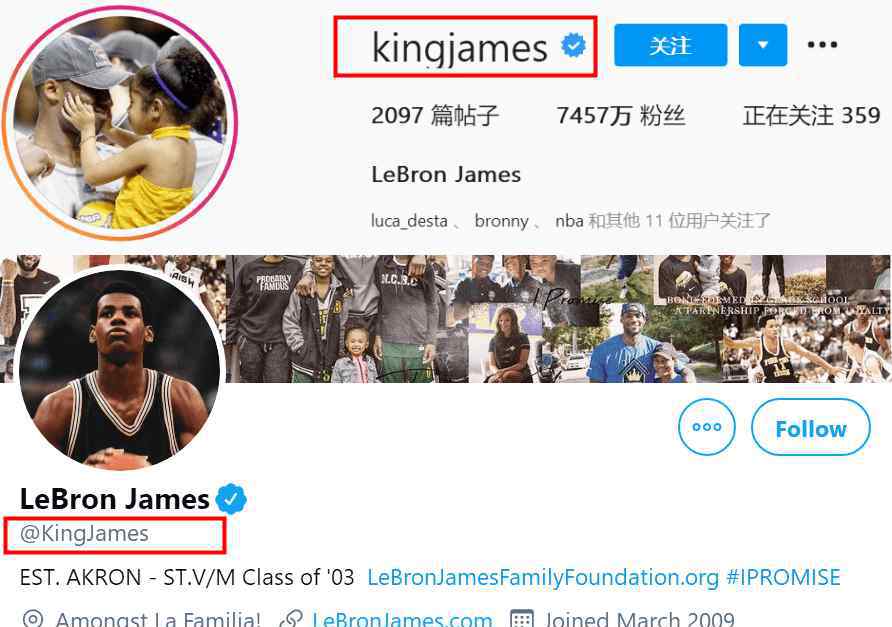Open the LeBronJames.com website link
892x627 pixels.
tap(402, 619)
